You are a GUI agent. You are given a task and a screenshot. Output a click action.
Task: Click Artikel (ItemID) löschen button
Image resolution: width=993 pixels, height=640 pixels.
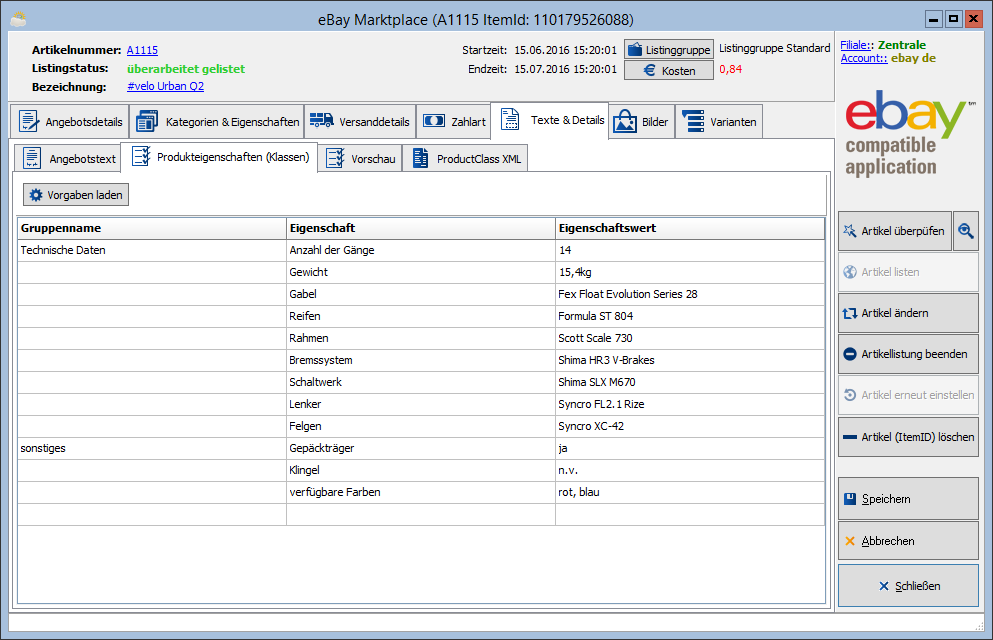point(908,437)
